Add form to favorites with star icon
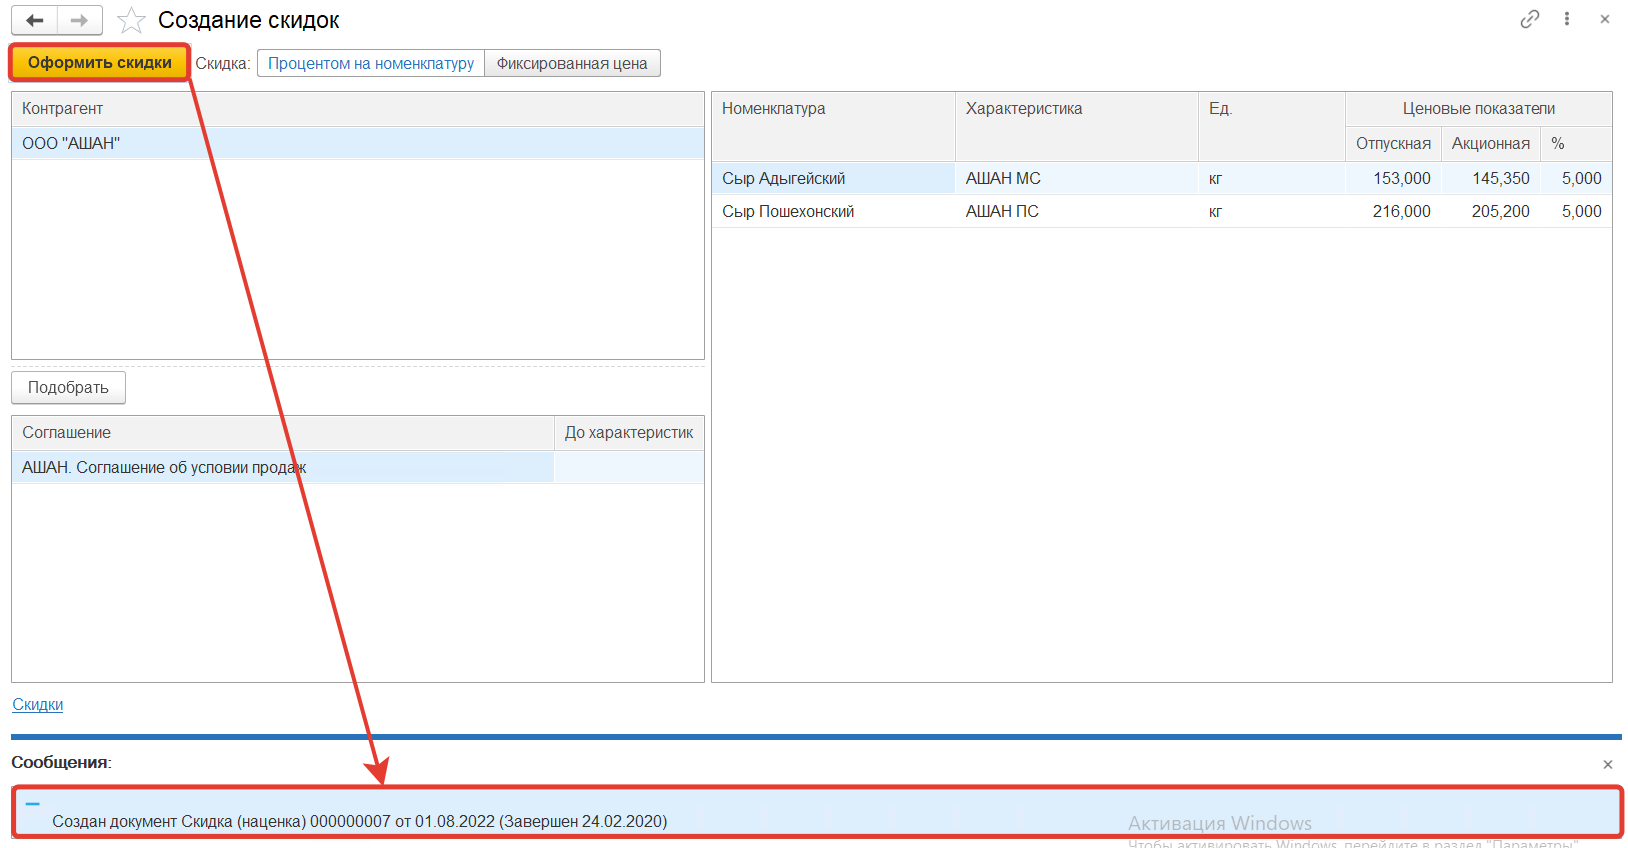Image resolution: width=1628 pixels, height=848 pixels. (131, 20)
